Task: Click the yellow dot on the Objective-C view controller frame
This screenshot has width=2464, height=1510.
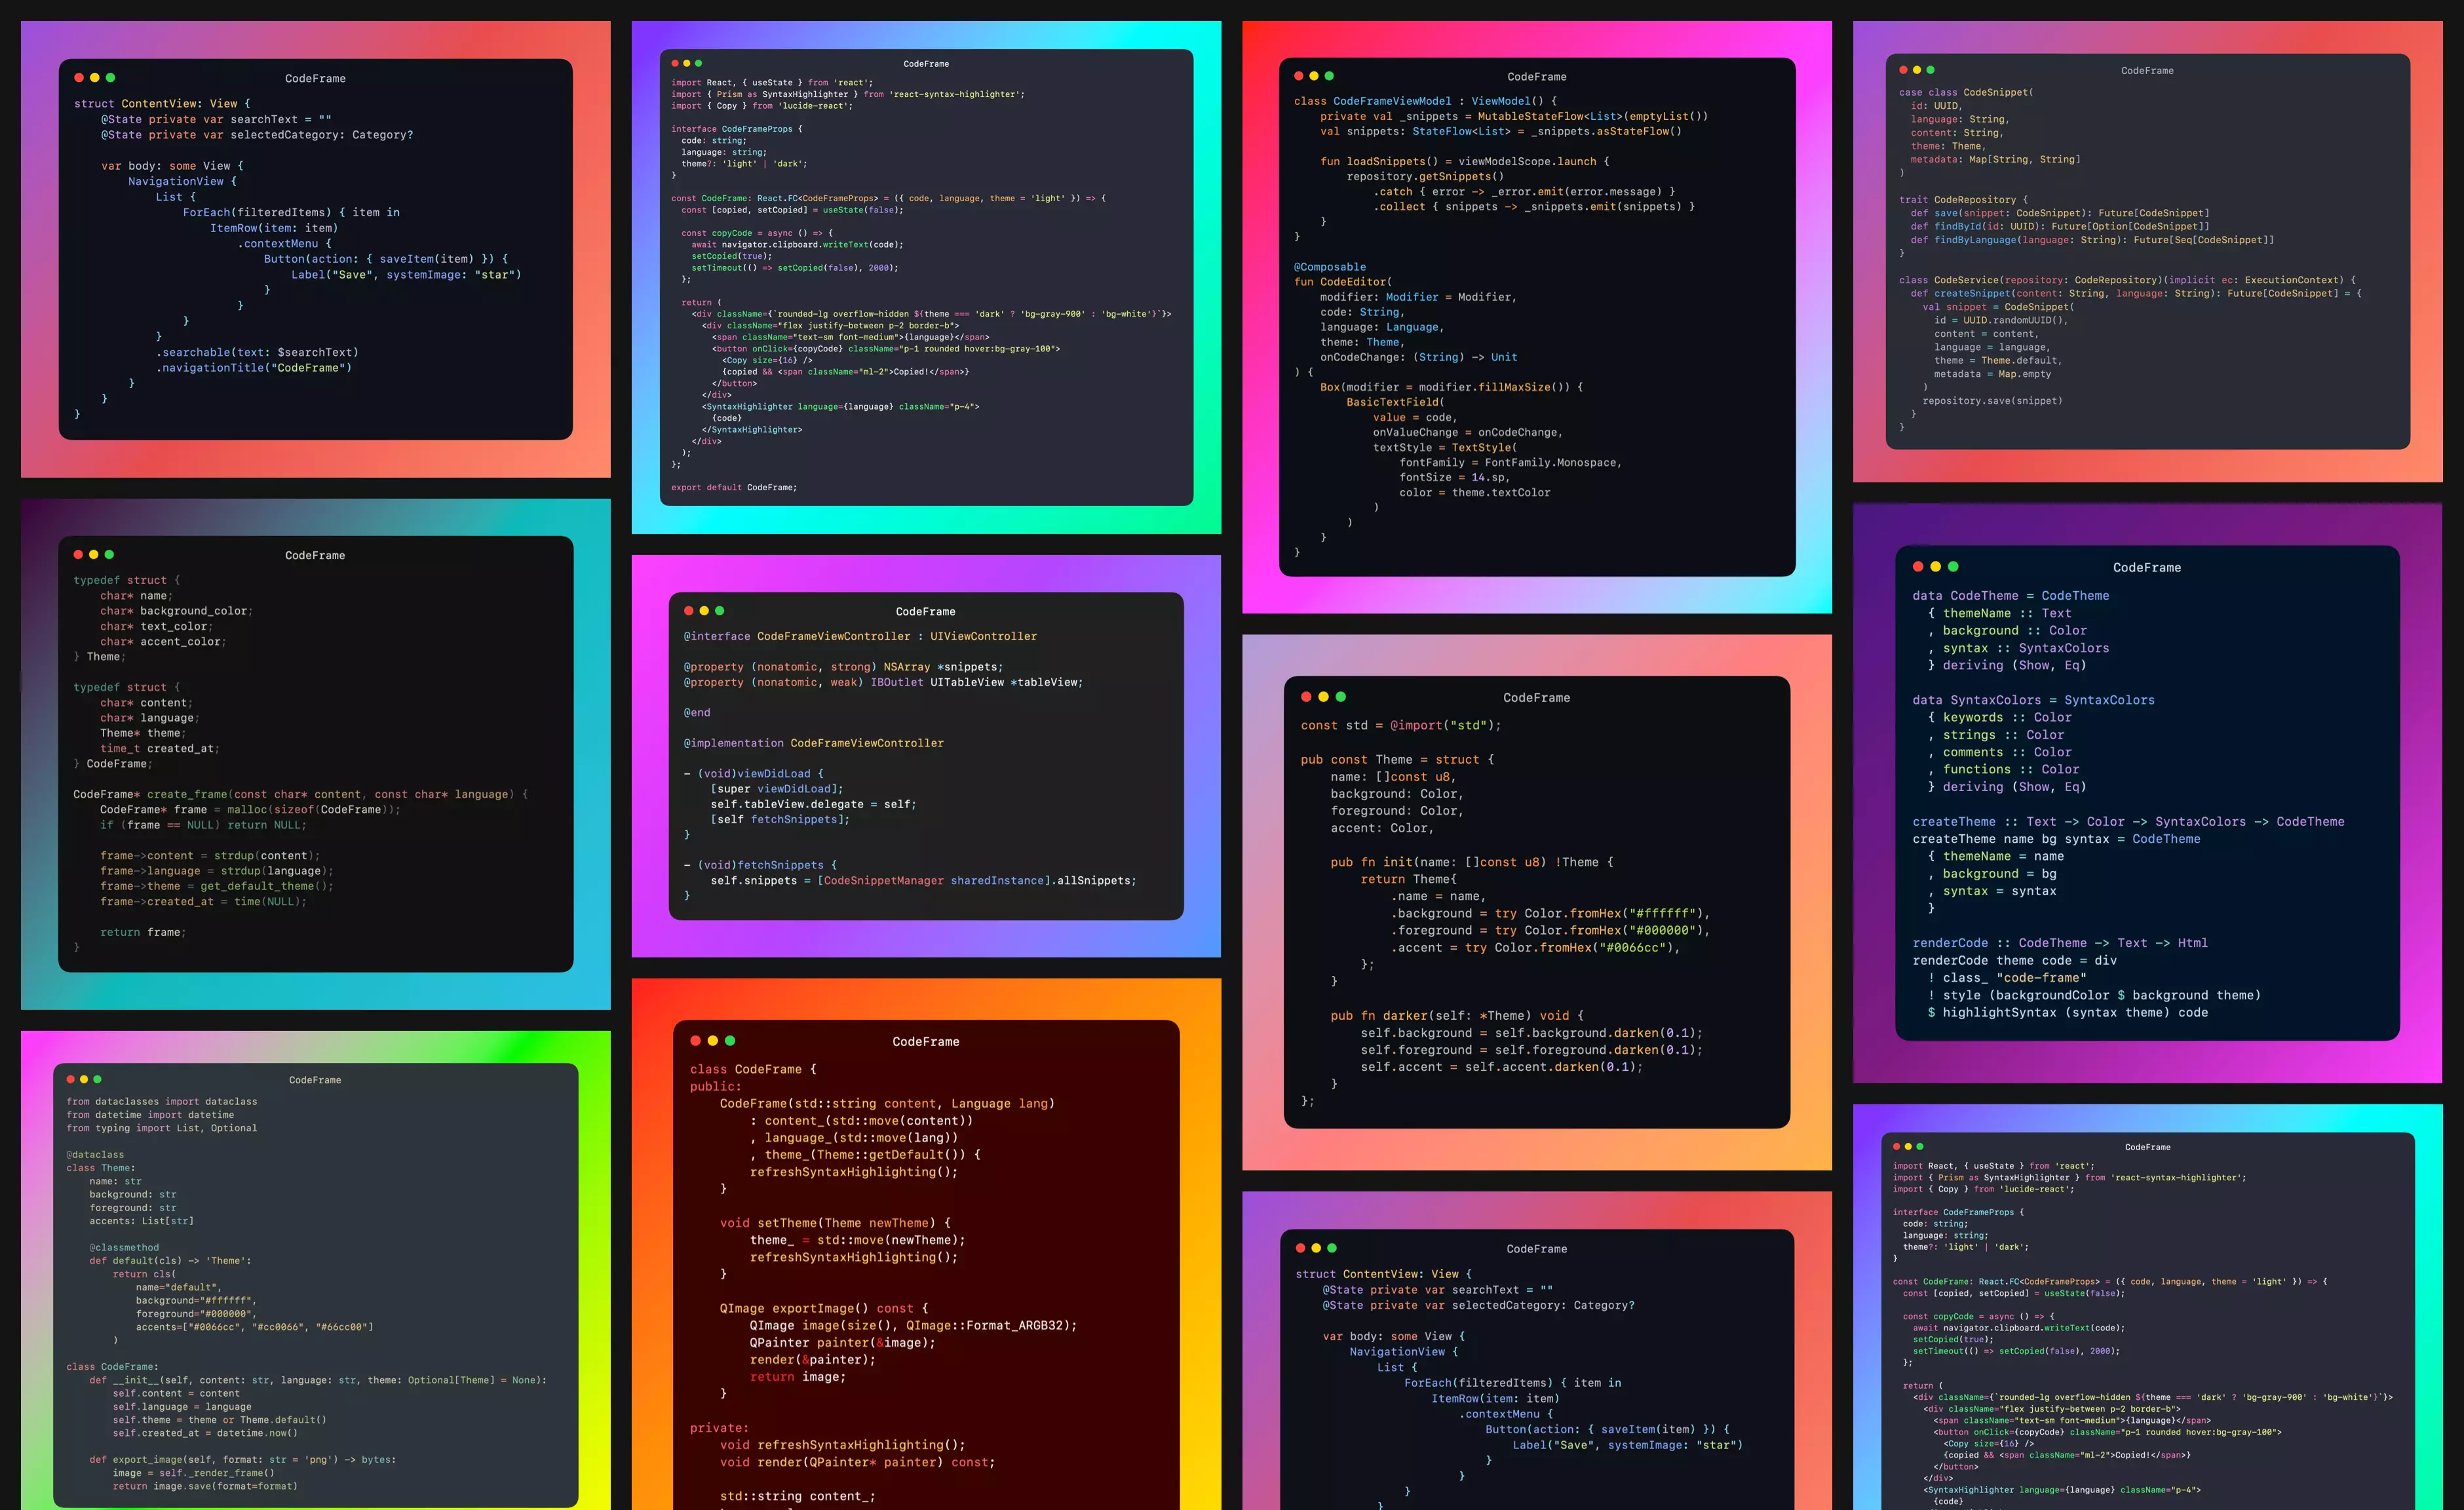Action: (705, 610)
